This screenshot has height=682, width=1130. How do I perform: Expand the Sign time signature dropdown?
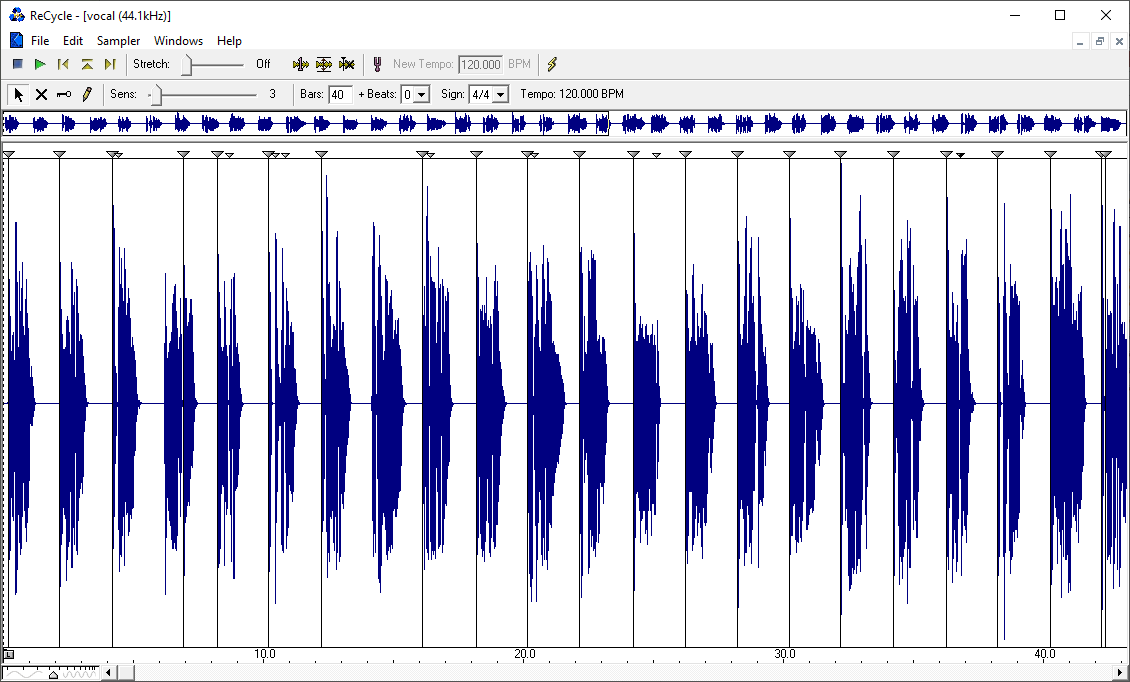point(501,95)
